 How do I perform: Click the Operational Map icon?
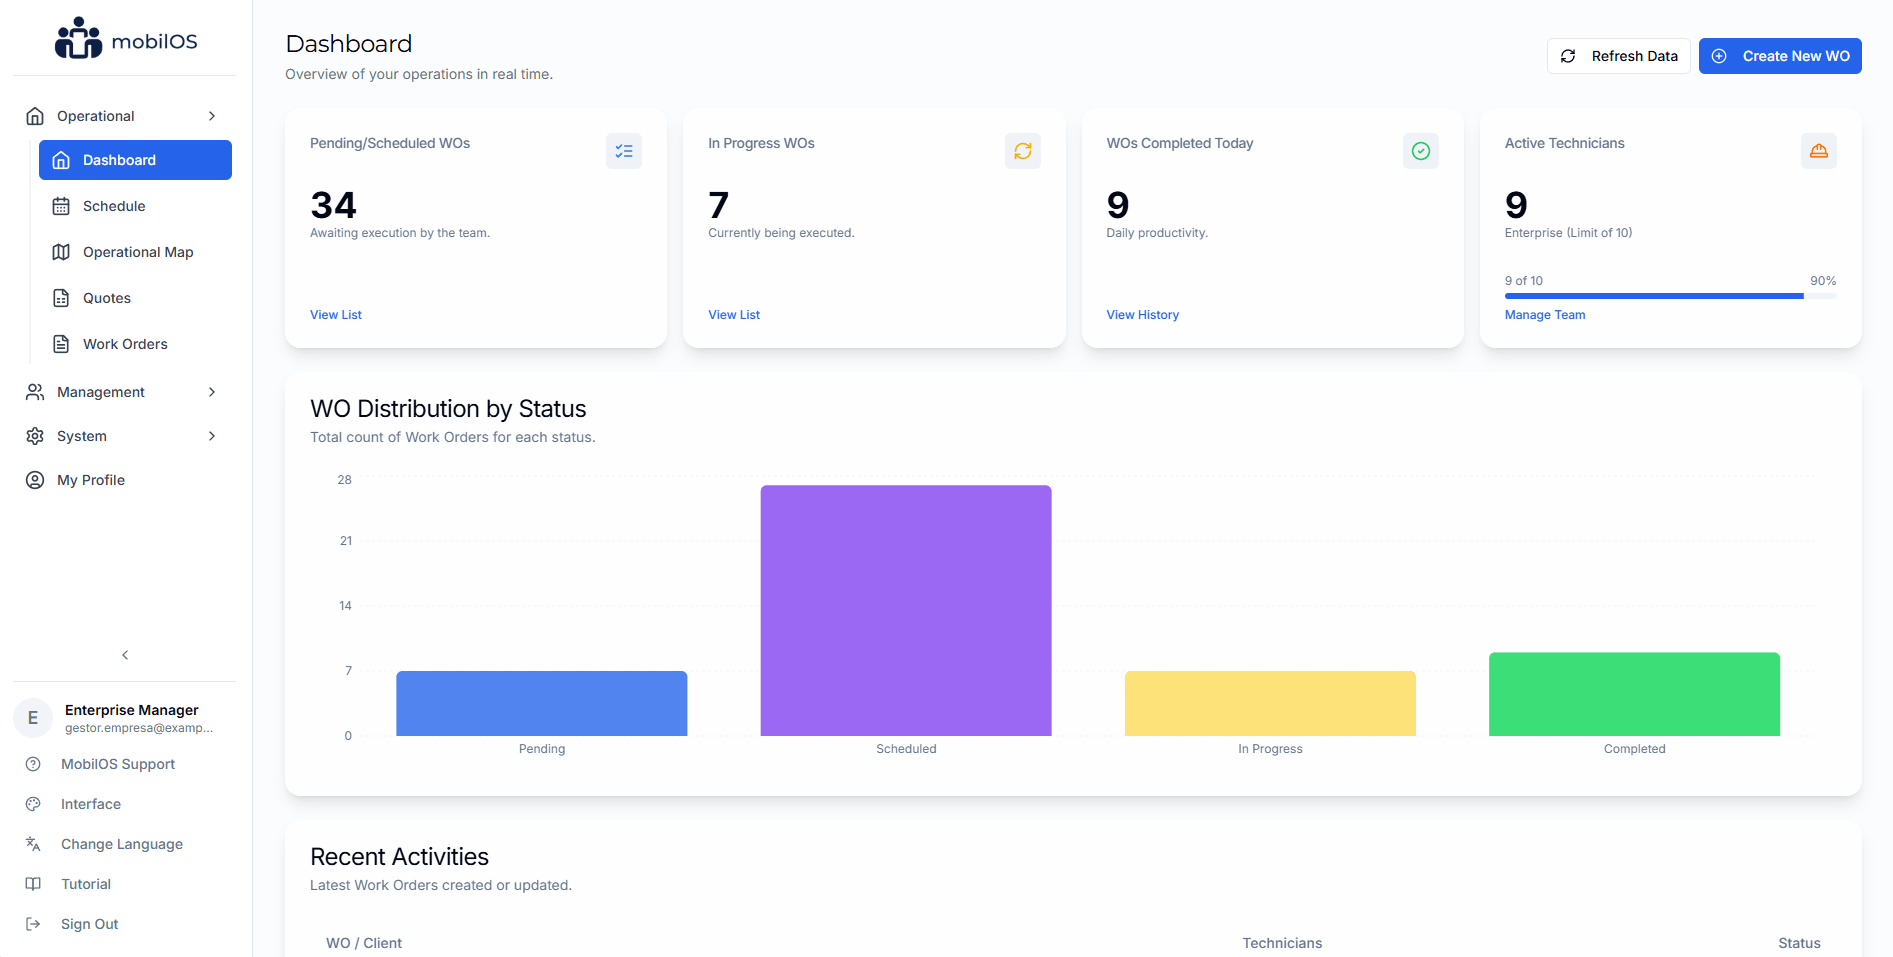pyautogui.click(x=61, y=252)
